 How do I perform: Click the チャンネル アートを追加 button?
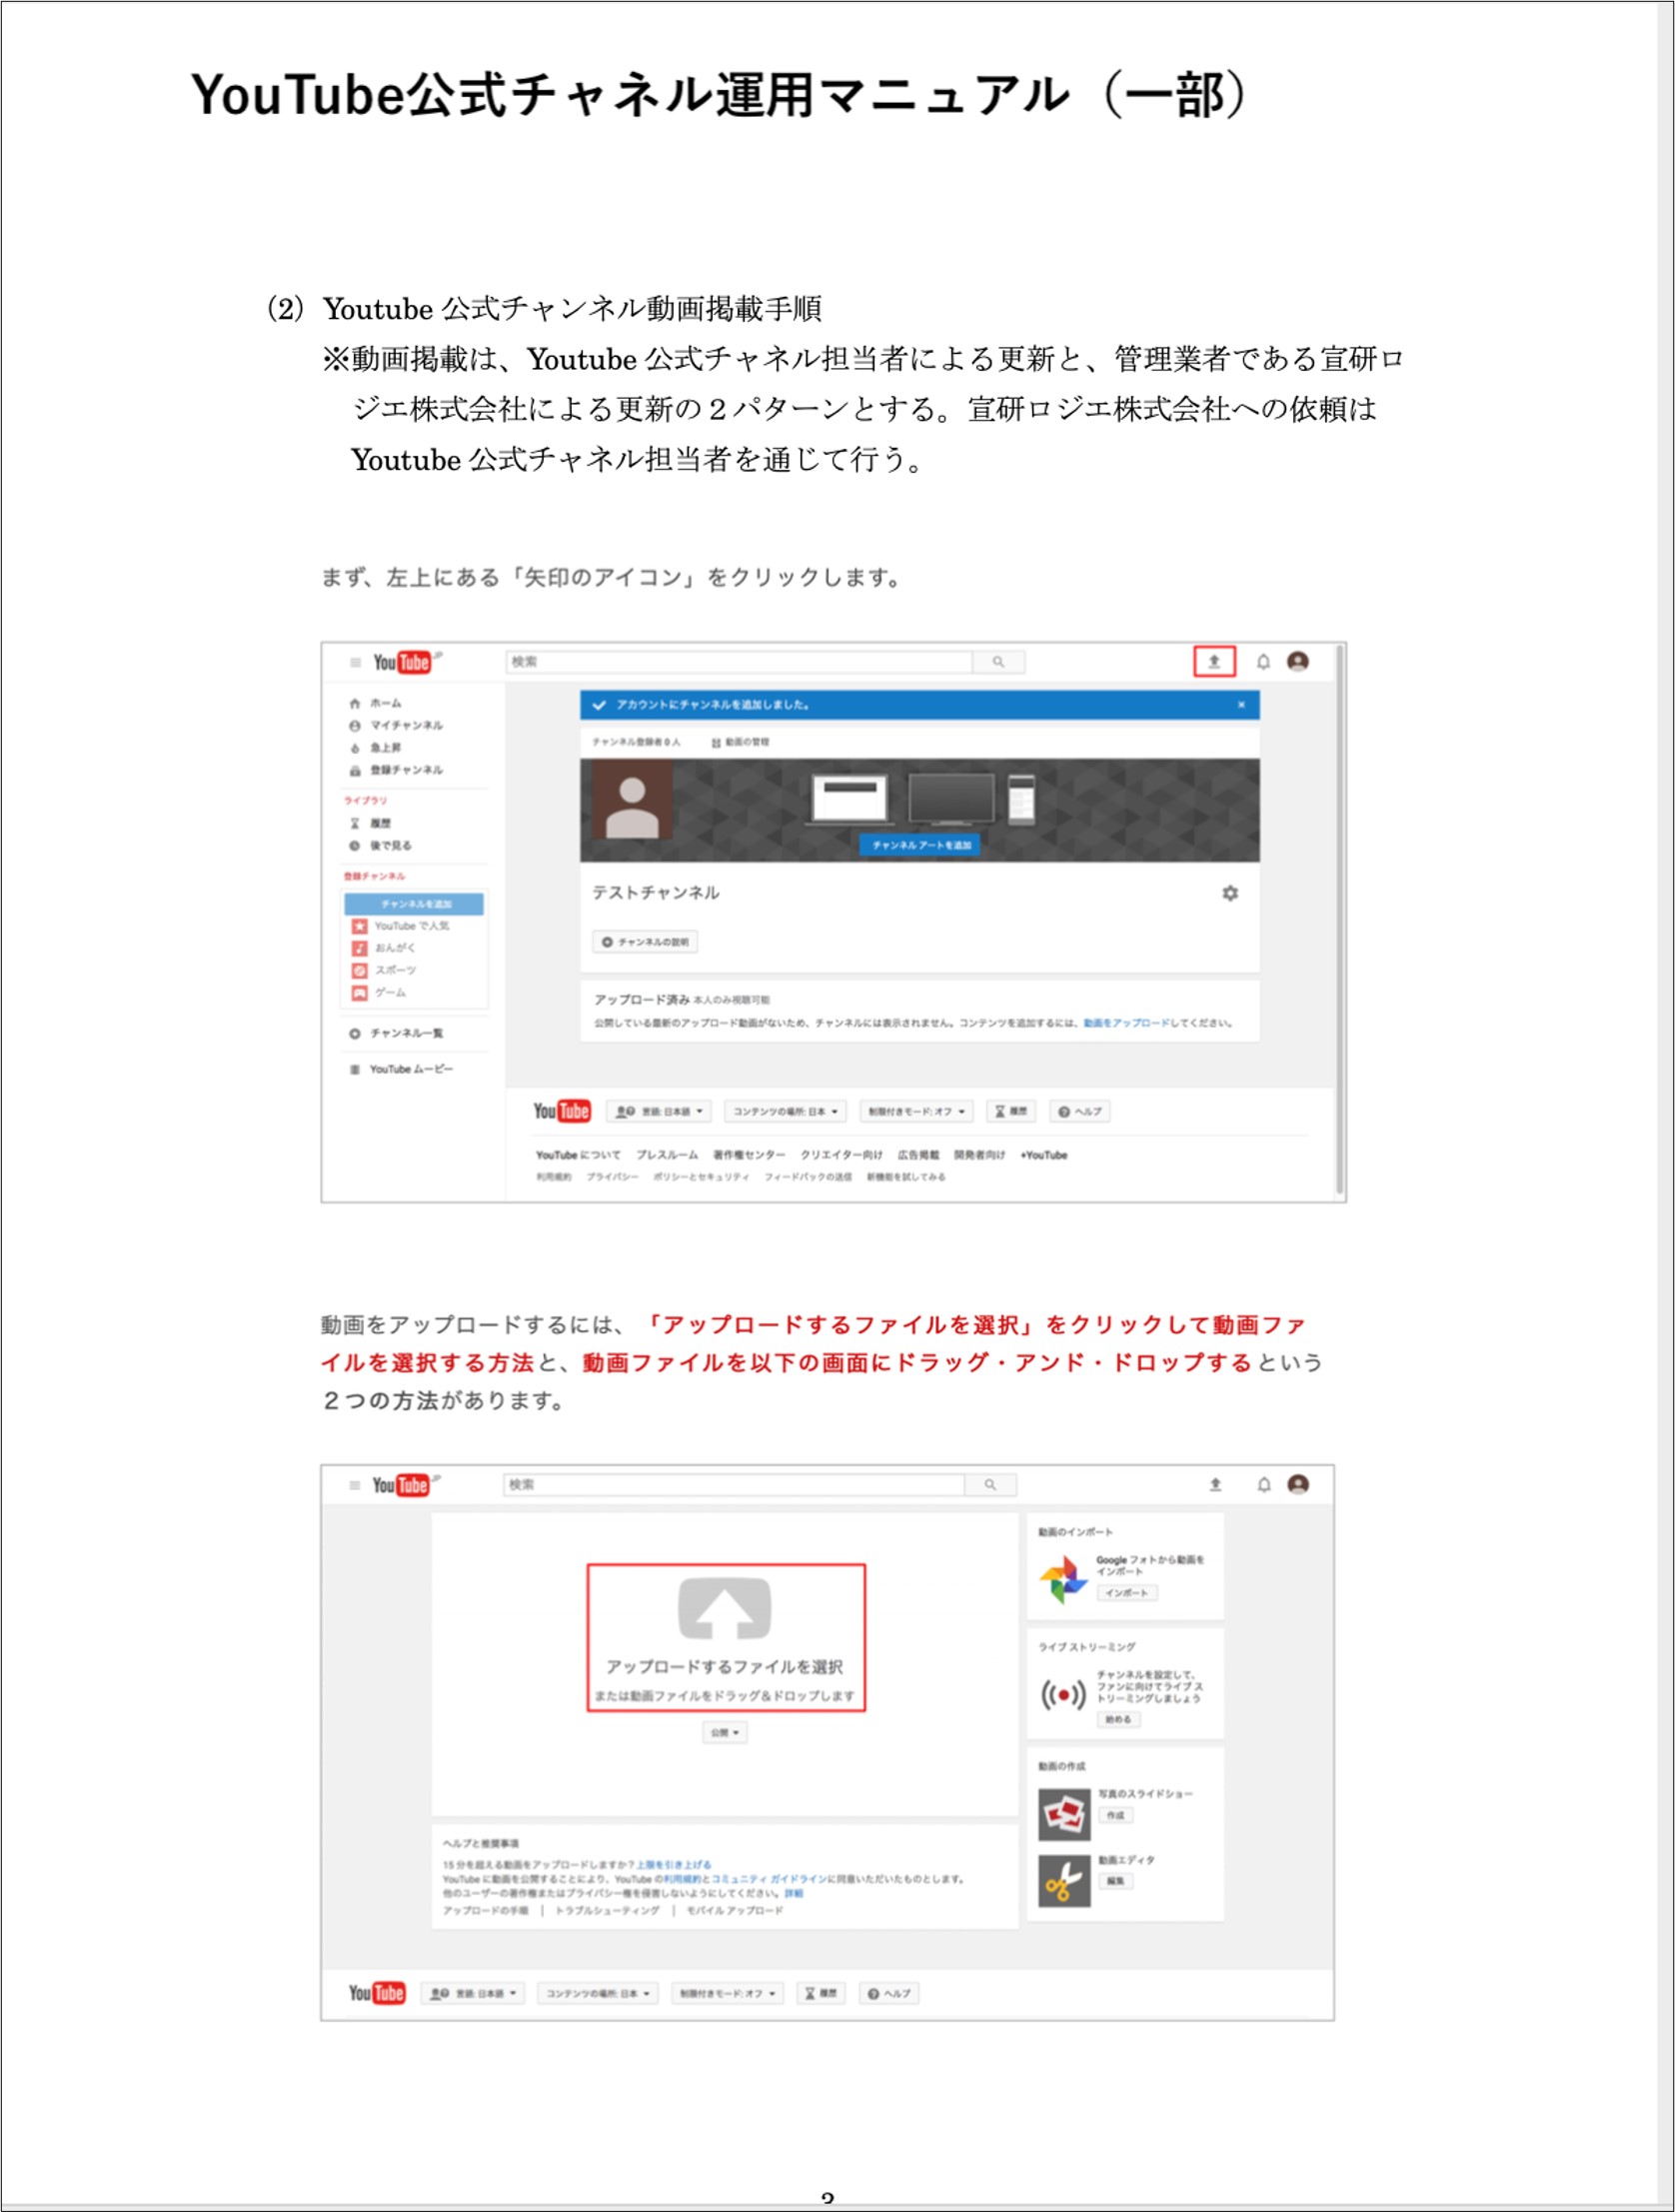pyautogui.click(x=920, y=845)
